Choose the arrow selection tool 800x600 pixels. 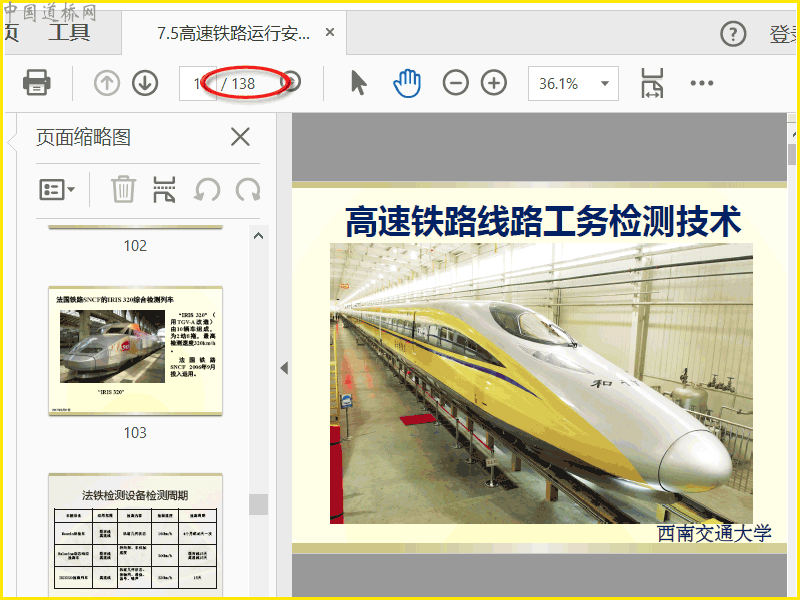pyautogui.click(x=359, y=83)
